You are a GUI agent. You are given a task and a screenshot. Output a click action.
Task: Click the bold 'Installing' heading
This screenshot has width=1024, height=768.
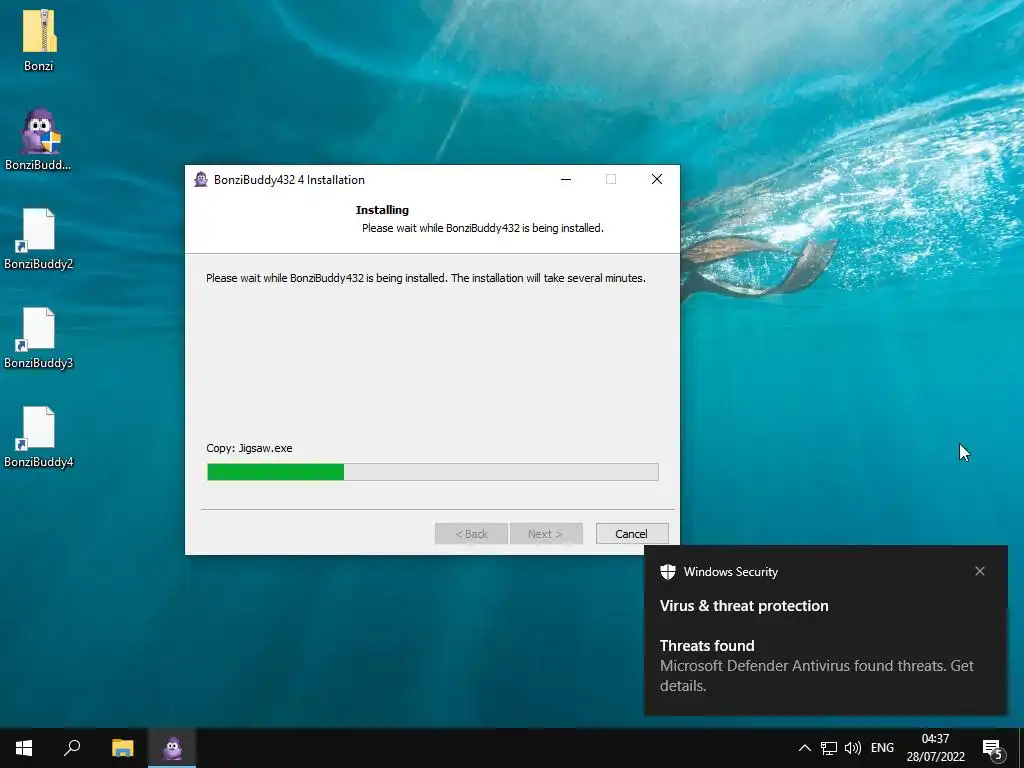382,210
